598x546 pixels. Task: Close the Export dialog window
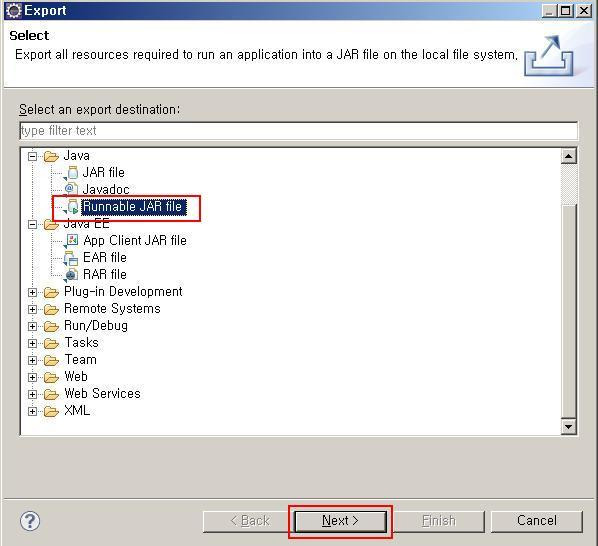(584, 10)
